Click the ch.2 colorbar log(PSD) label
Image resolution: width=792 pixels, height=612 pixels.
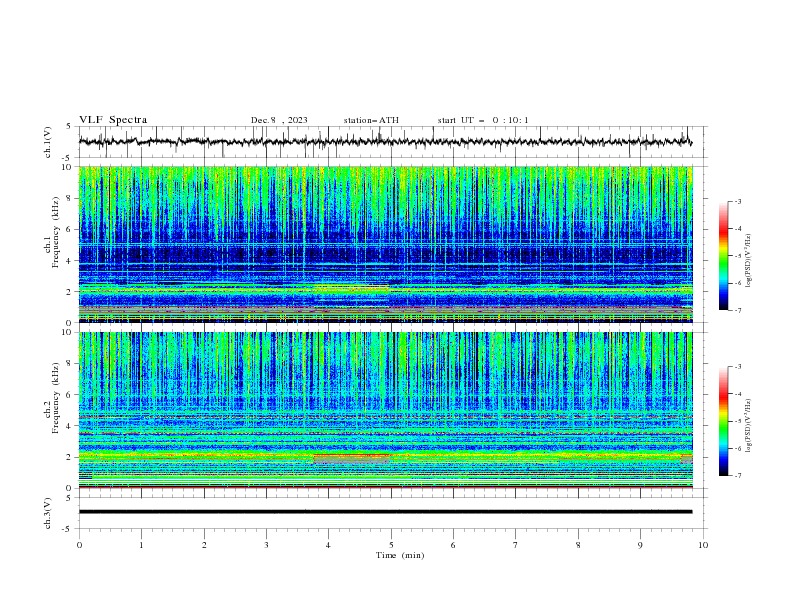[749, 425]
